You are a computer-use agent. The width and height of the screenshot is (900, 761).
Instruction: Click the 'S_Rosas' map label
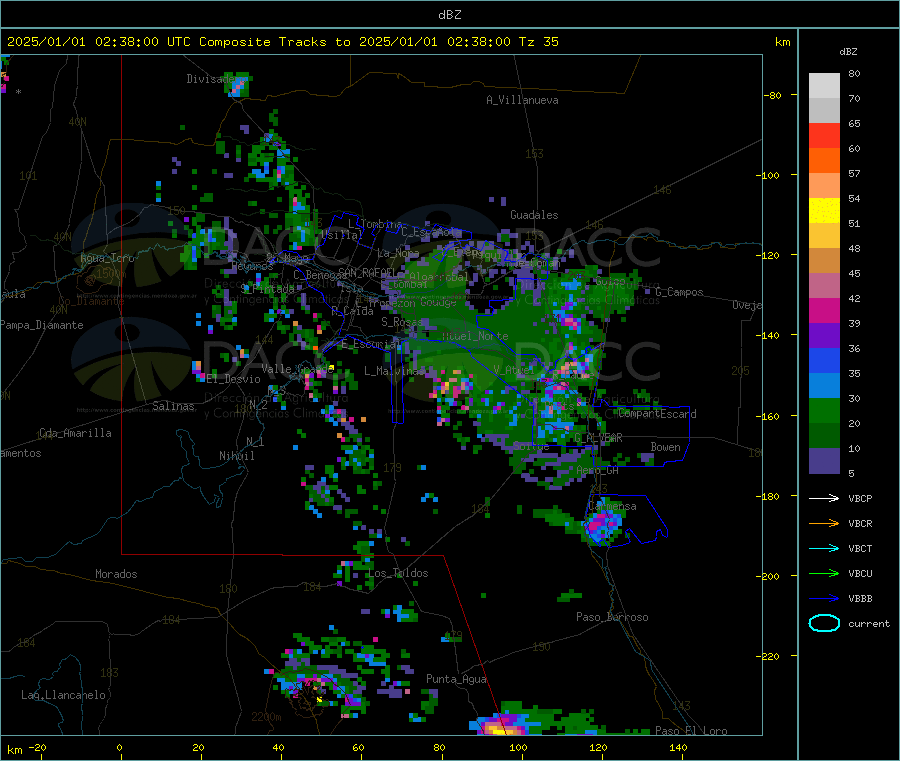[x=402, y=322]
